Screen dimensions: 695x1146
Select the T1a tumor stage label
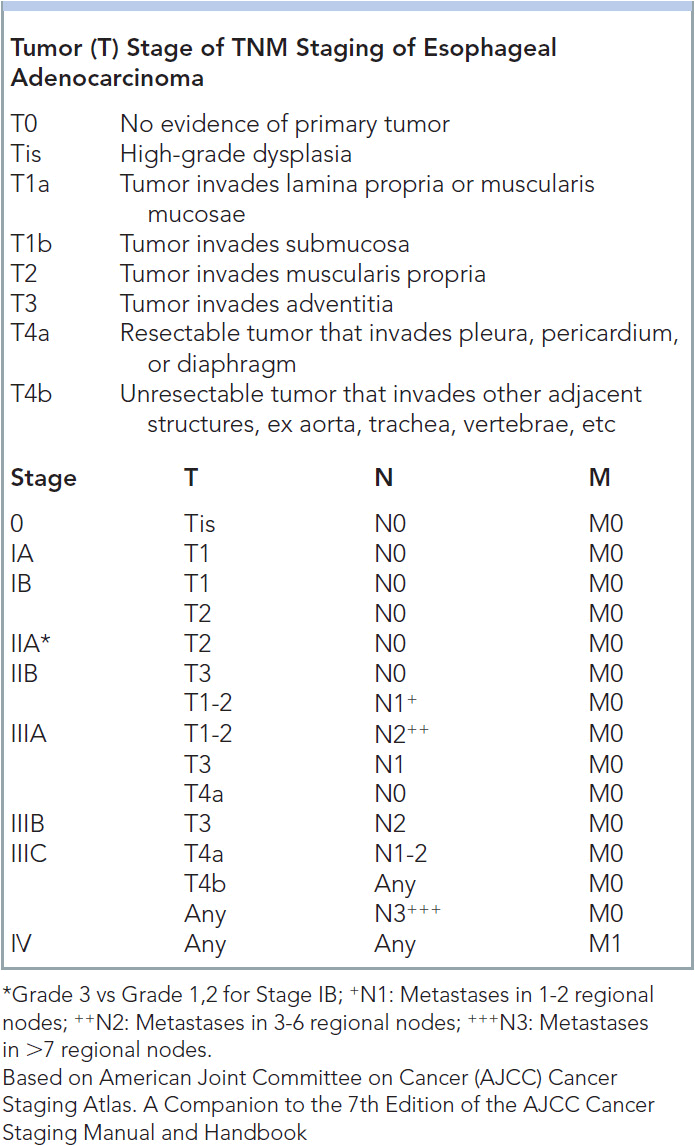click(x=32, y=185)
